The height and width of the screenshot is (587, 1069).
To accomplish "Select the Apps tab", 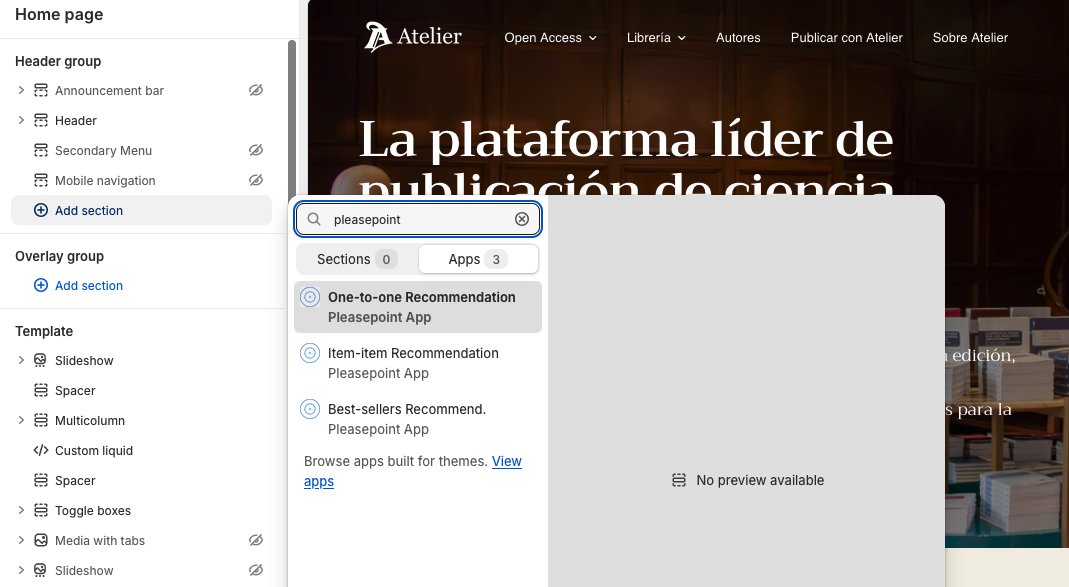I will click(477, 259).
